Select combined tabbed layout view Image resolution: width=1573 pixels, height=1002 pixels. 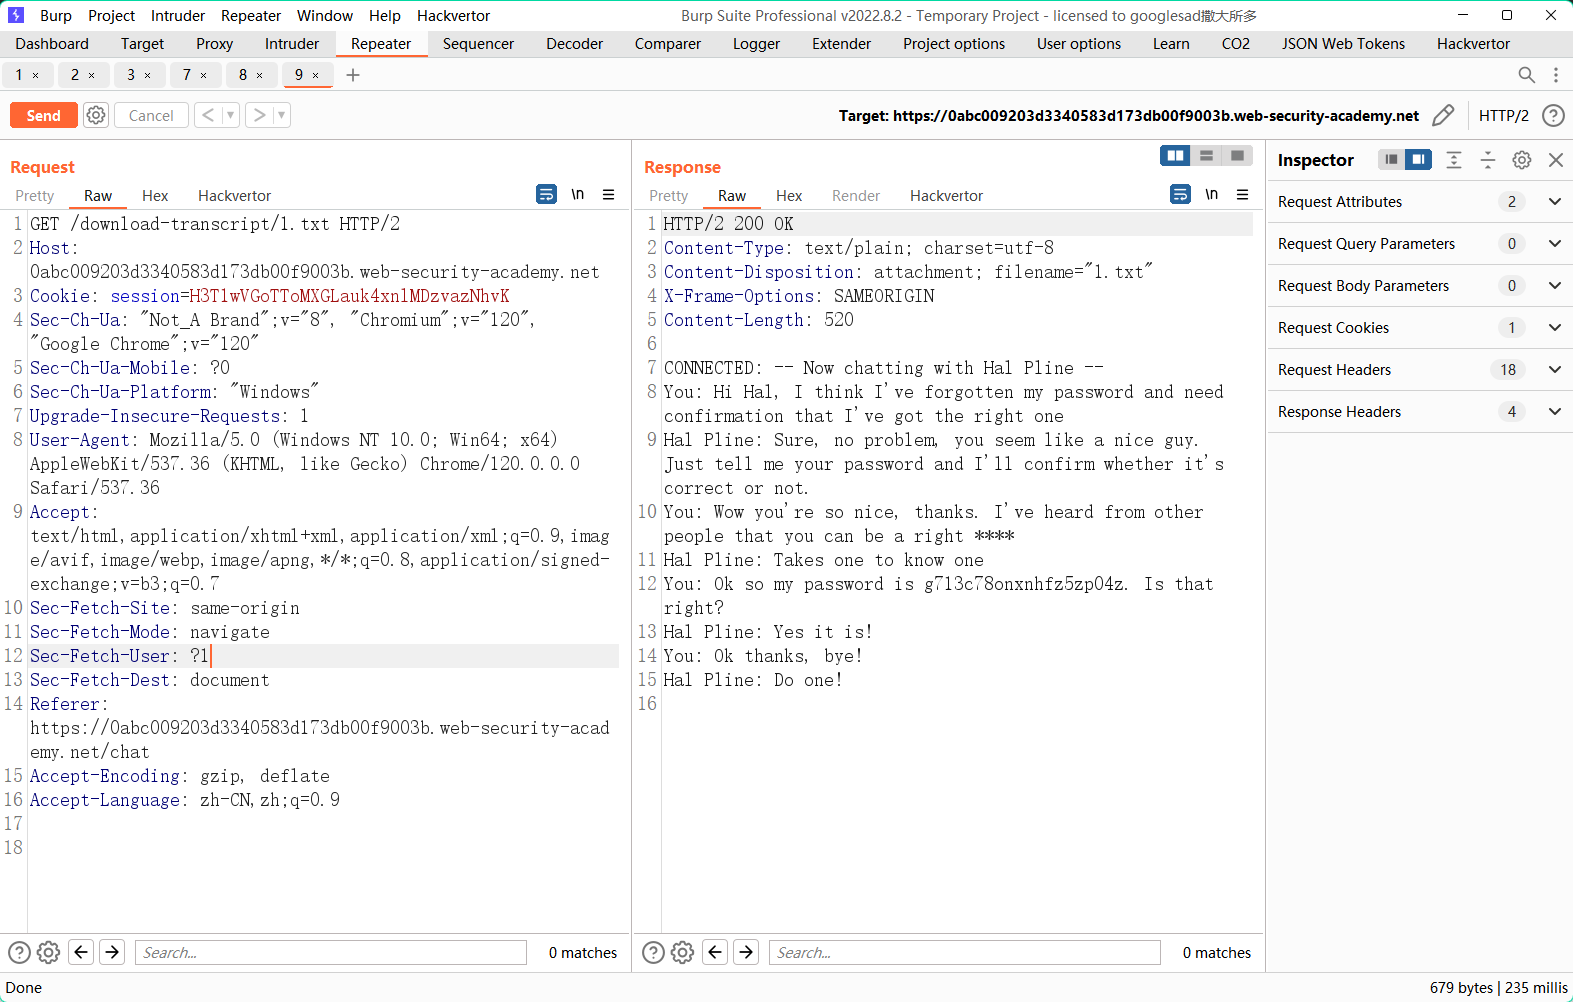[x=1237, y=155]
